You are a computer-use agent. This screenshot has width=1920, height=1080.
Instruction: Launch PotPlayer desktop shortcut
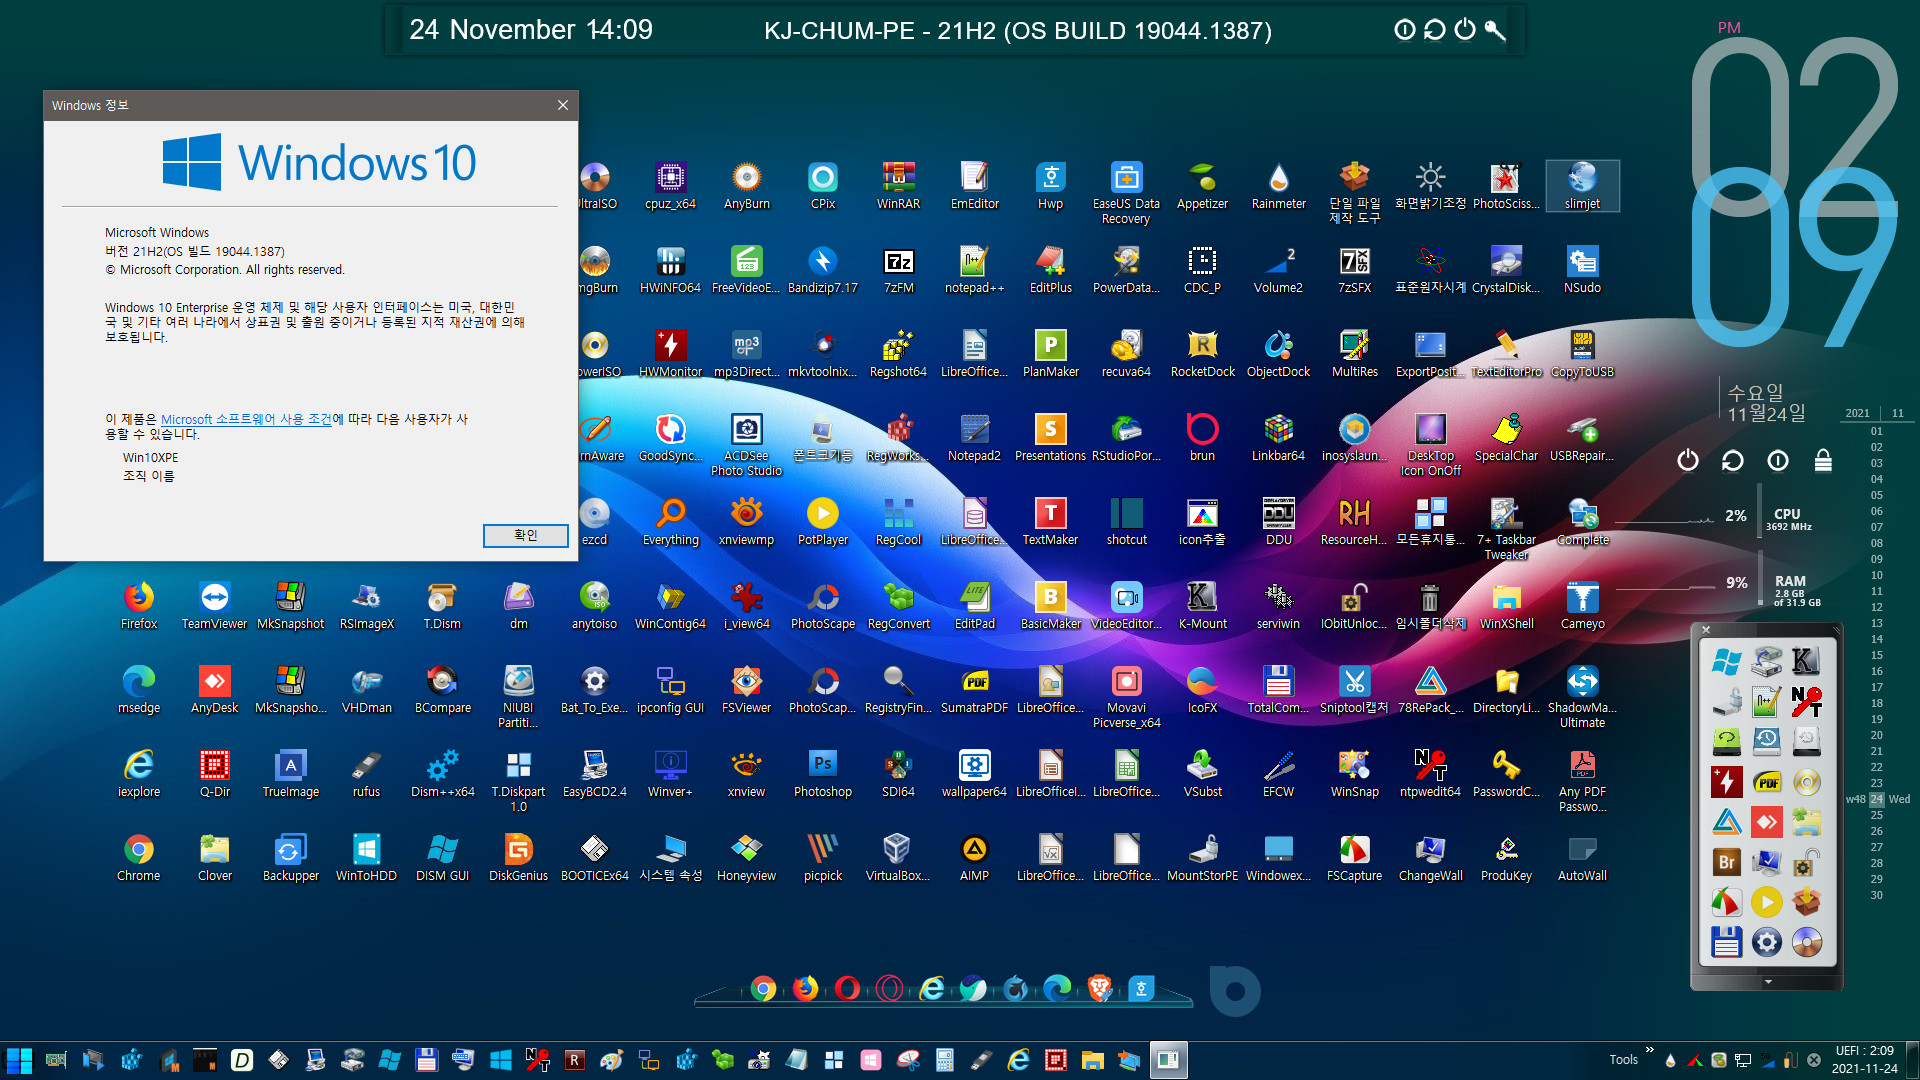coord(822,522)
